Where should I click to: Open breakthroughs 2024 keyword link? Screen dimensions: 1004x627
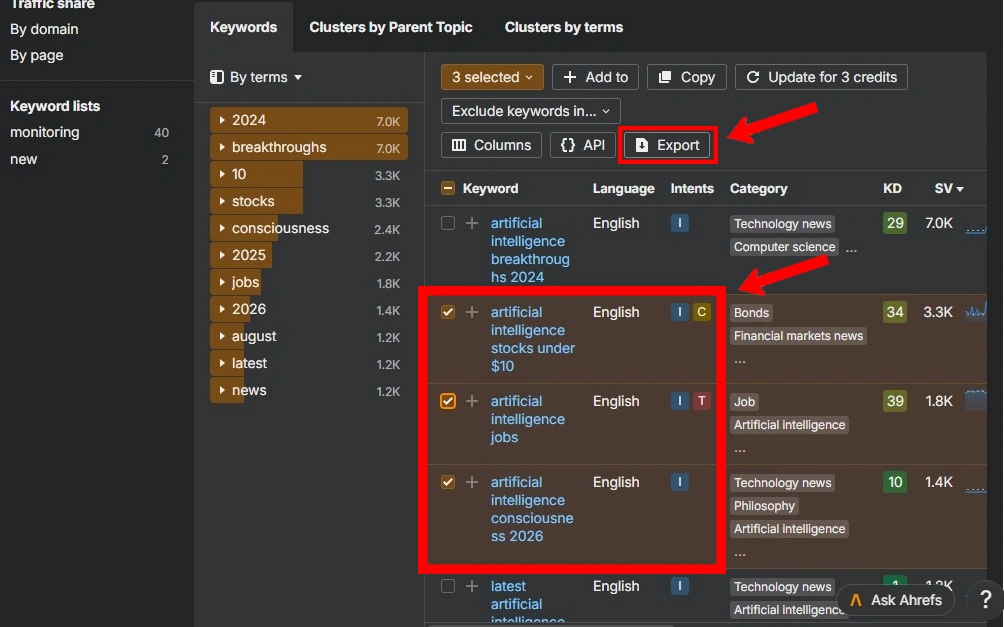point(530,250)
